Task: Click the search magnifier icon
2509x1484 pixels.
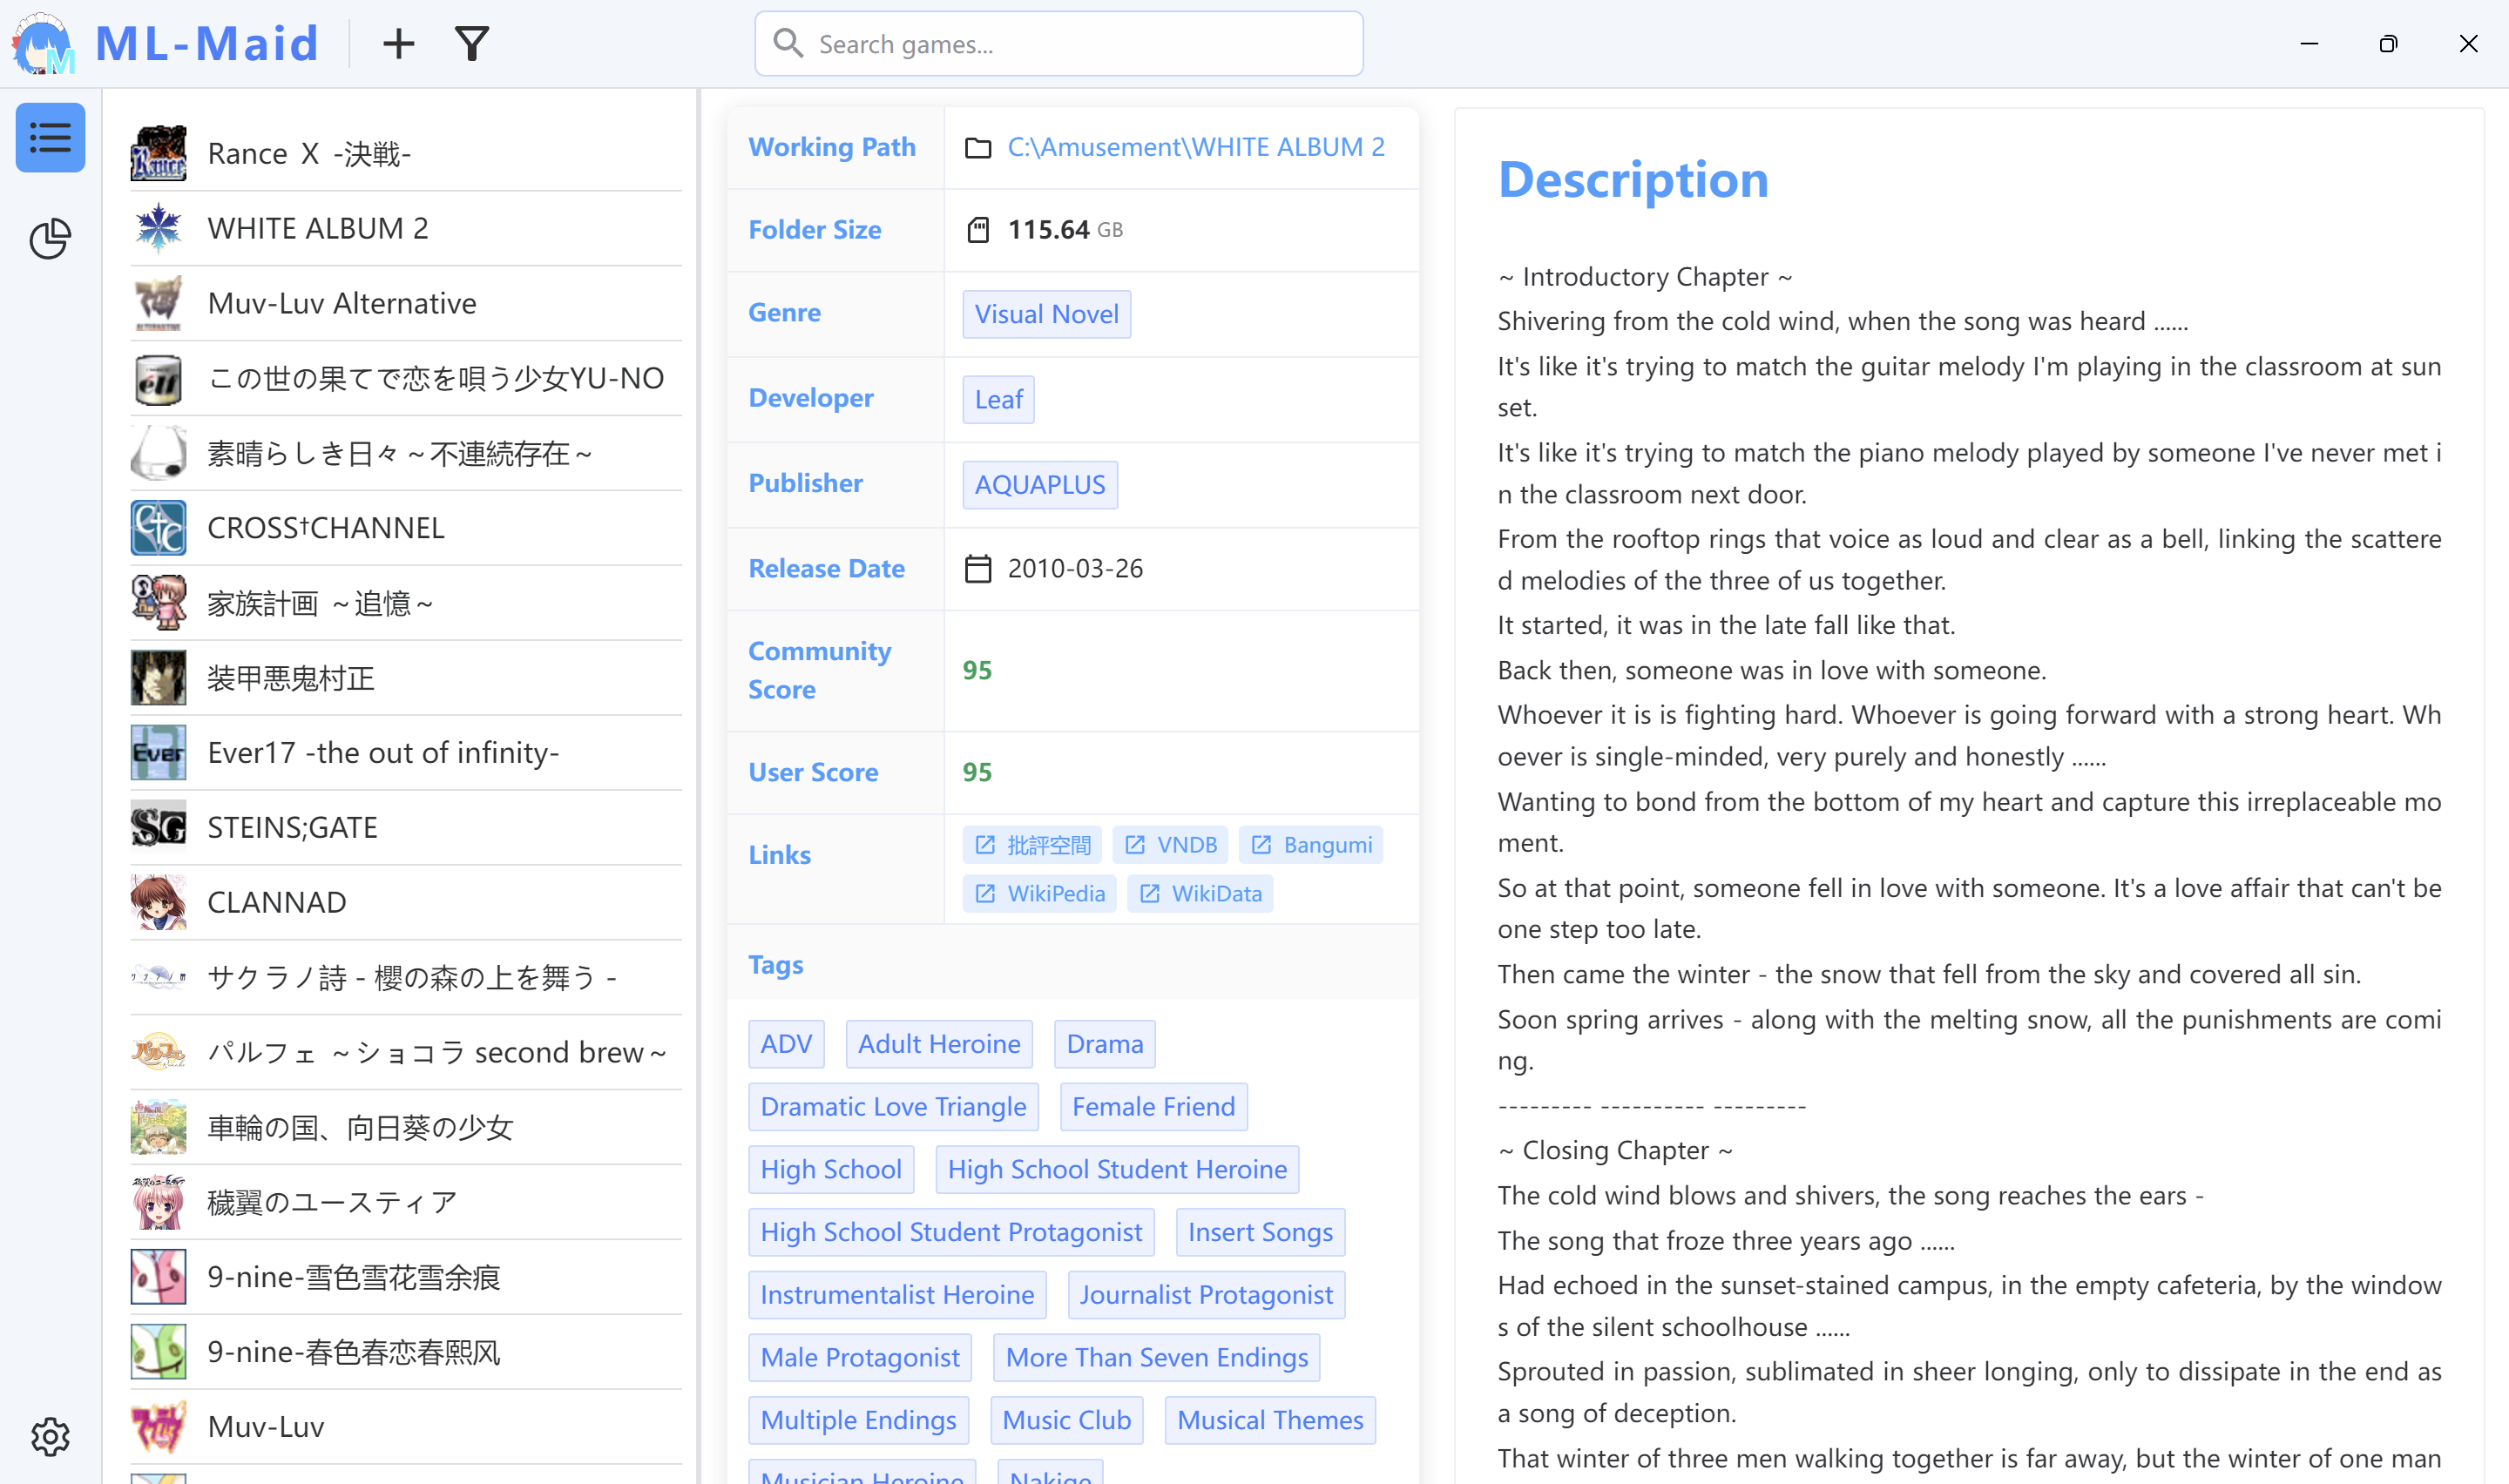Action: tap(788, 44)
